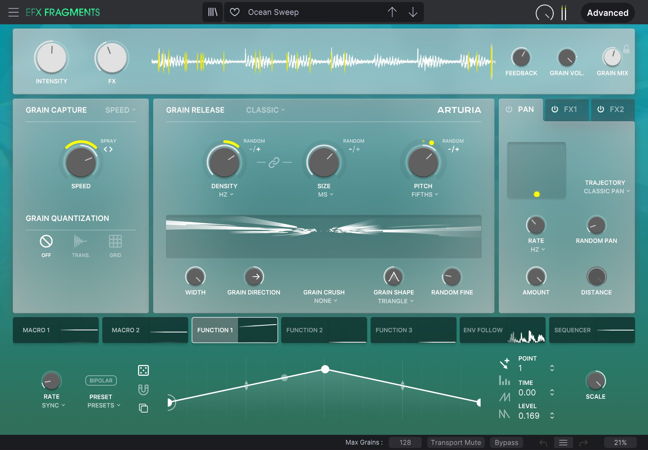Image resolution: width=648 pixels, height=450 pixels.
Task: Click the dice randomize icon for Function 1
Action: click(144, 370)
